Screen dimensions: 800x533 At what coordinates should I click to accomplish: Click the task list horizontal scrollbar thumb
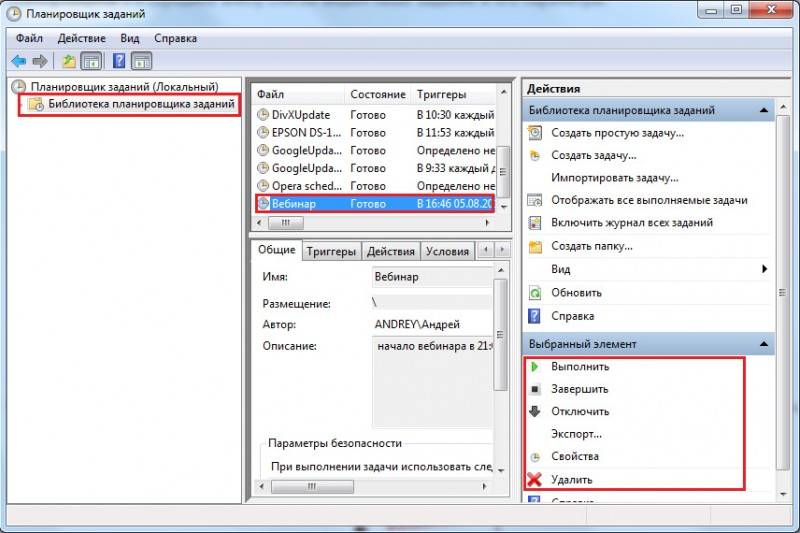tap(286, 222)
